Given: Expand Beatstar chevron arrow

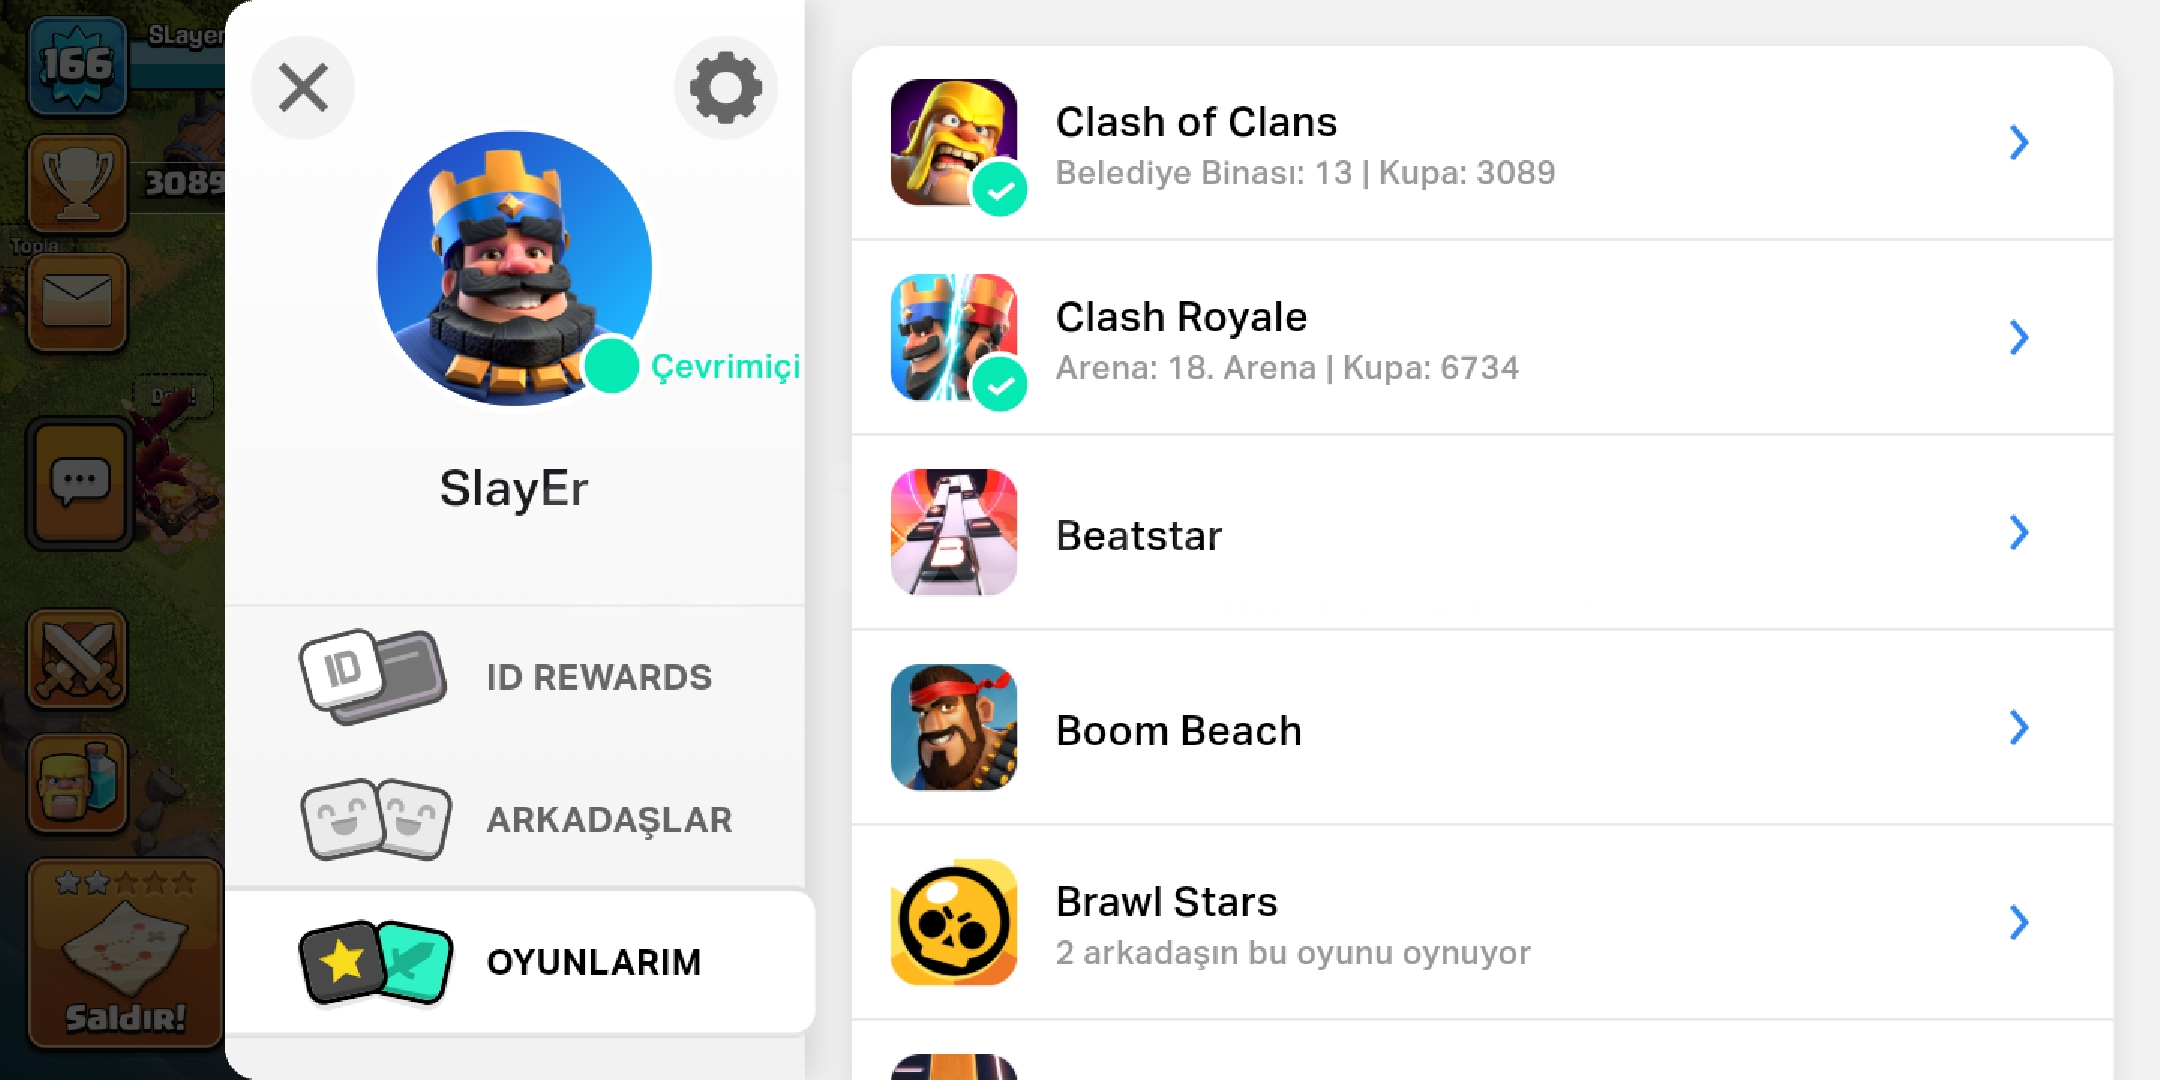Looking at the screenshot, I should click(2019, 532).
